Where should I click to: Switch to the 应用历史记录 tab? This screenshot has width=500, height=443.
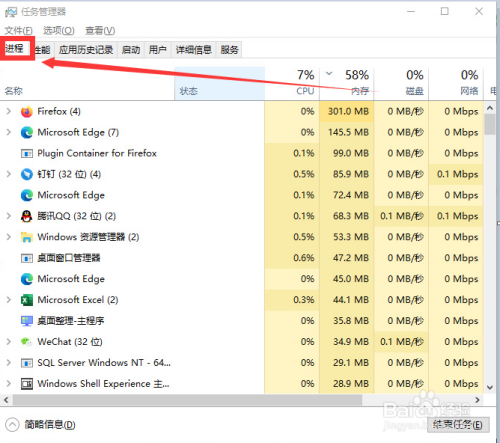(x=86, y=50)
